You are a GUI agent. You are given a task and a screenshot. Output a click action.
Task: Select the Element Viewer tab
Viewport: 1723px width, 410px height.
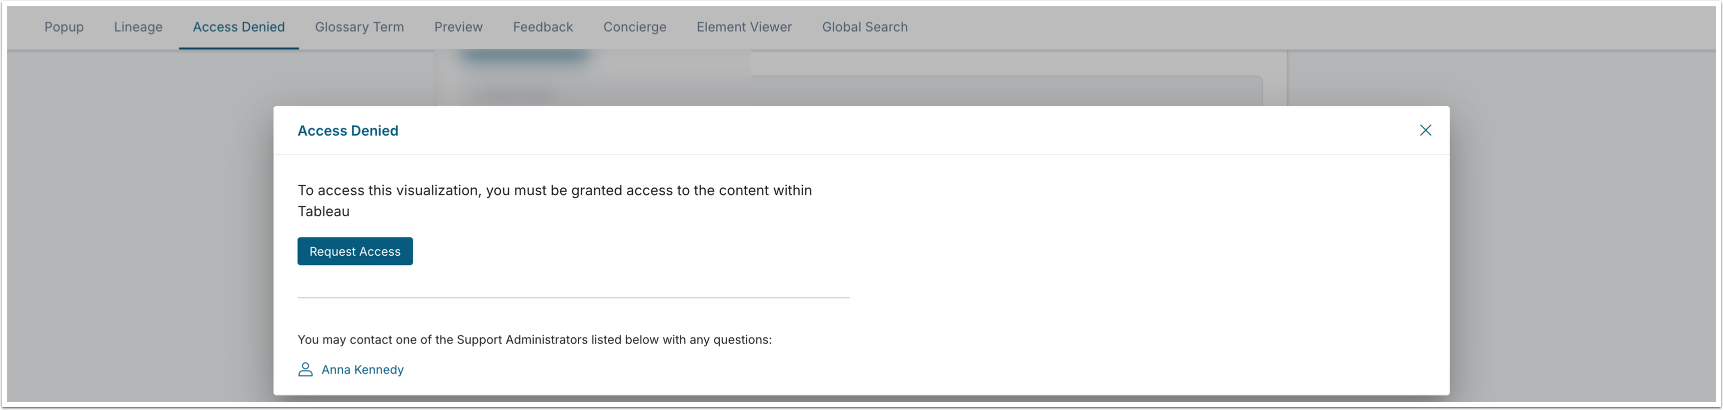click(744, 27)
